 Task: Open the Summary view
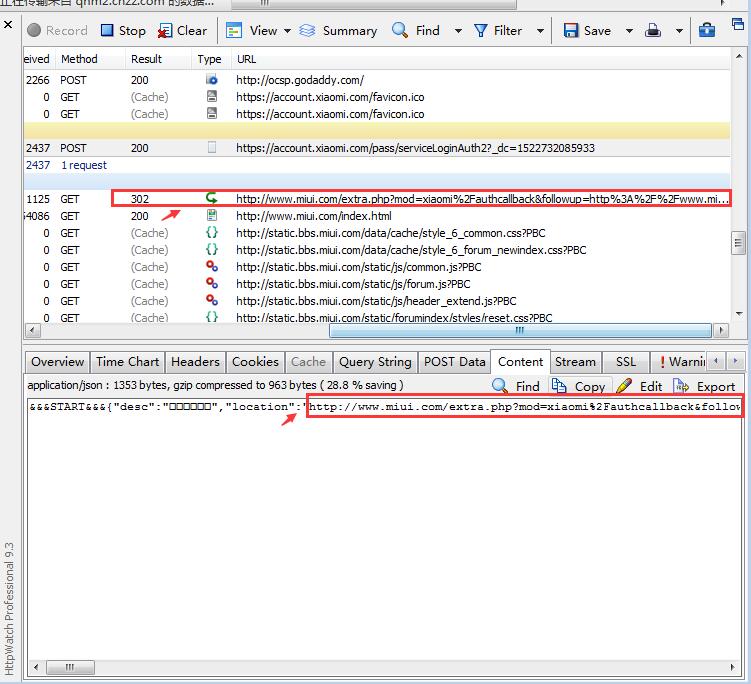tap(338, 31)
